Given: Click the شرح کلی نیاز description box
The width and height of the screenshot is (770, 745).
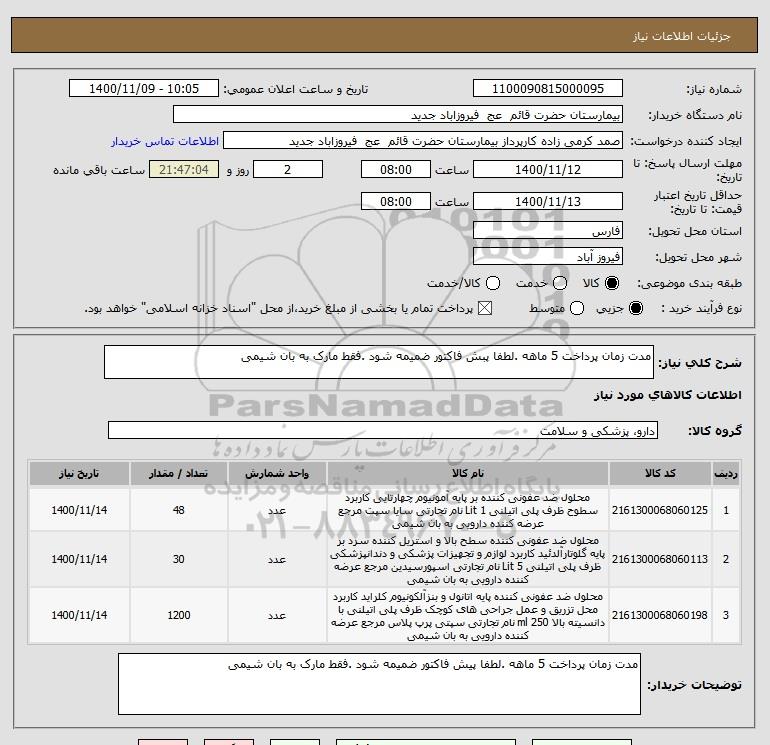Looking at the screenshot, I should (x=379, y=362).
